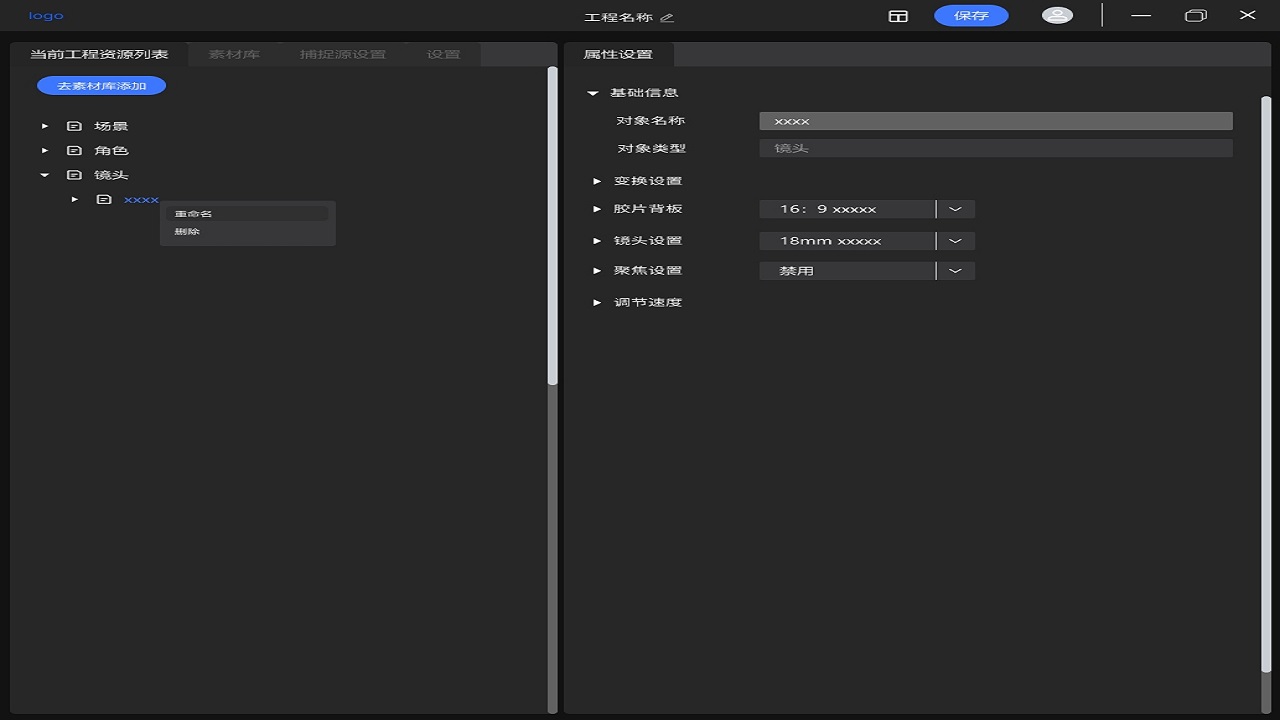Expand the 场景 tree node
The width and height of the screenshot is (1280, 720).
(x=45, y=126)
